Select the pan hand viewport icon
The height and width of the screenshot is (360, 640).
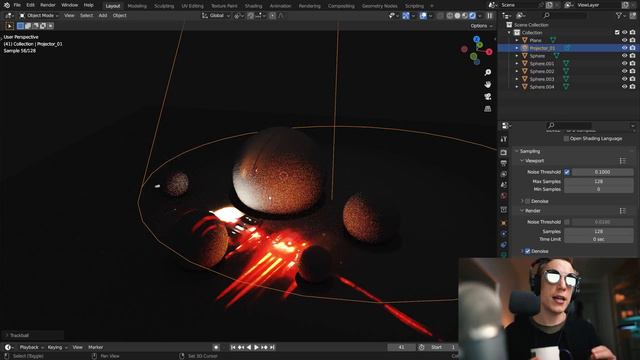488,84
